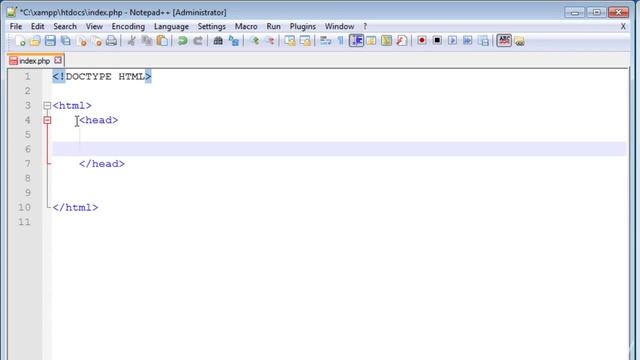Open the Plugins menu
The width and height of the screenshot is (640, 360).
click(x=303, y=27)
